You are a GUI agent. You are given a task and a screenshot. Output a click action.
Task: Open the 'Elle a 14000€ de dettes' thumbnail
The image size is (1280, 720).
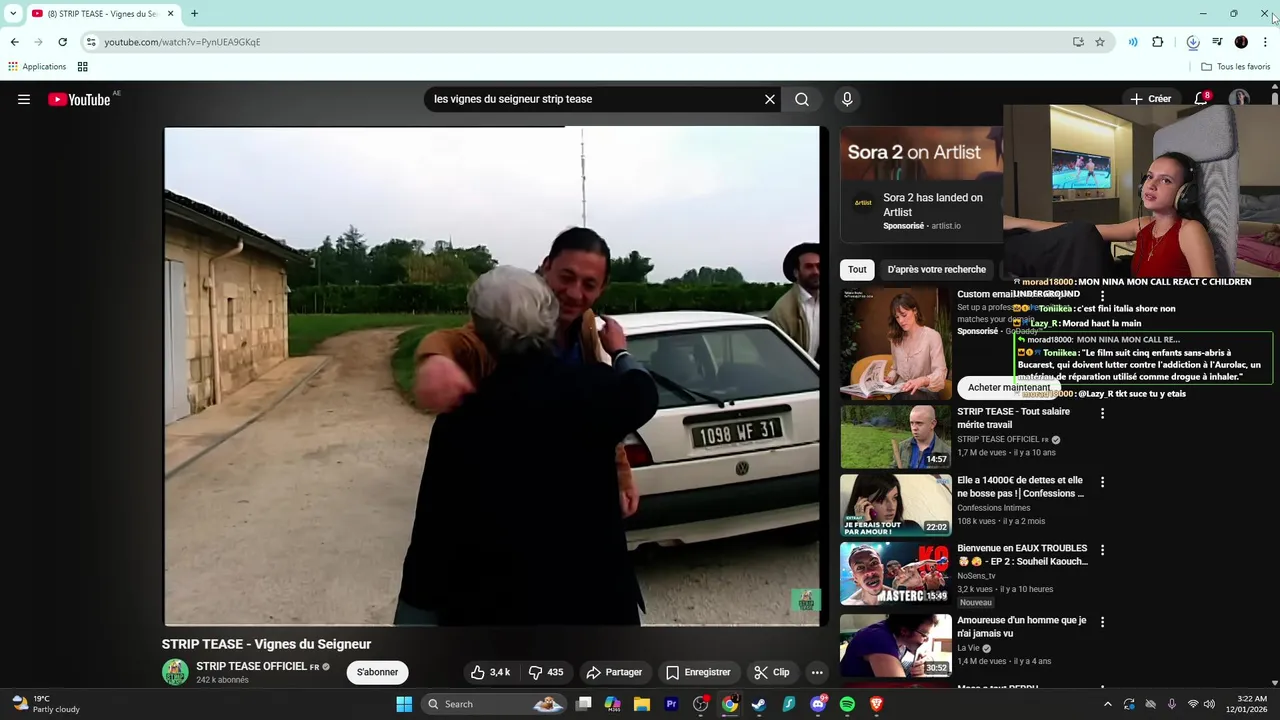[x=896, y=505]
